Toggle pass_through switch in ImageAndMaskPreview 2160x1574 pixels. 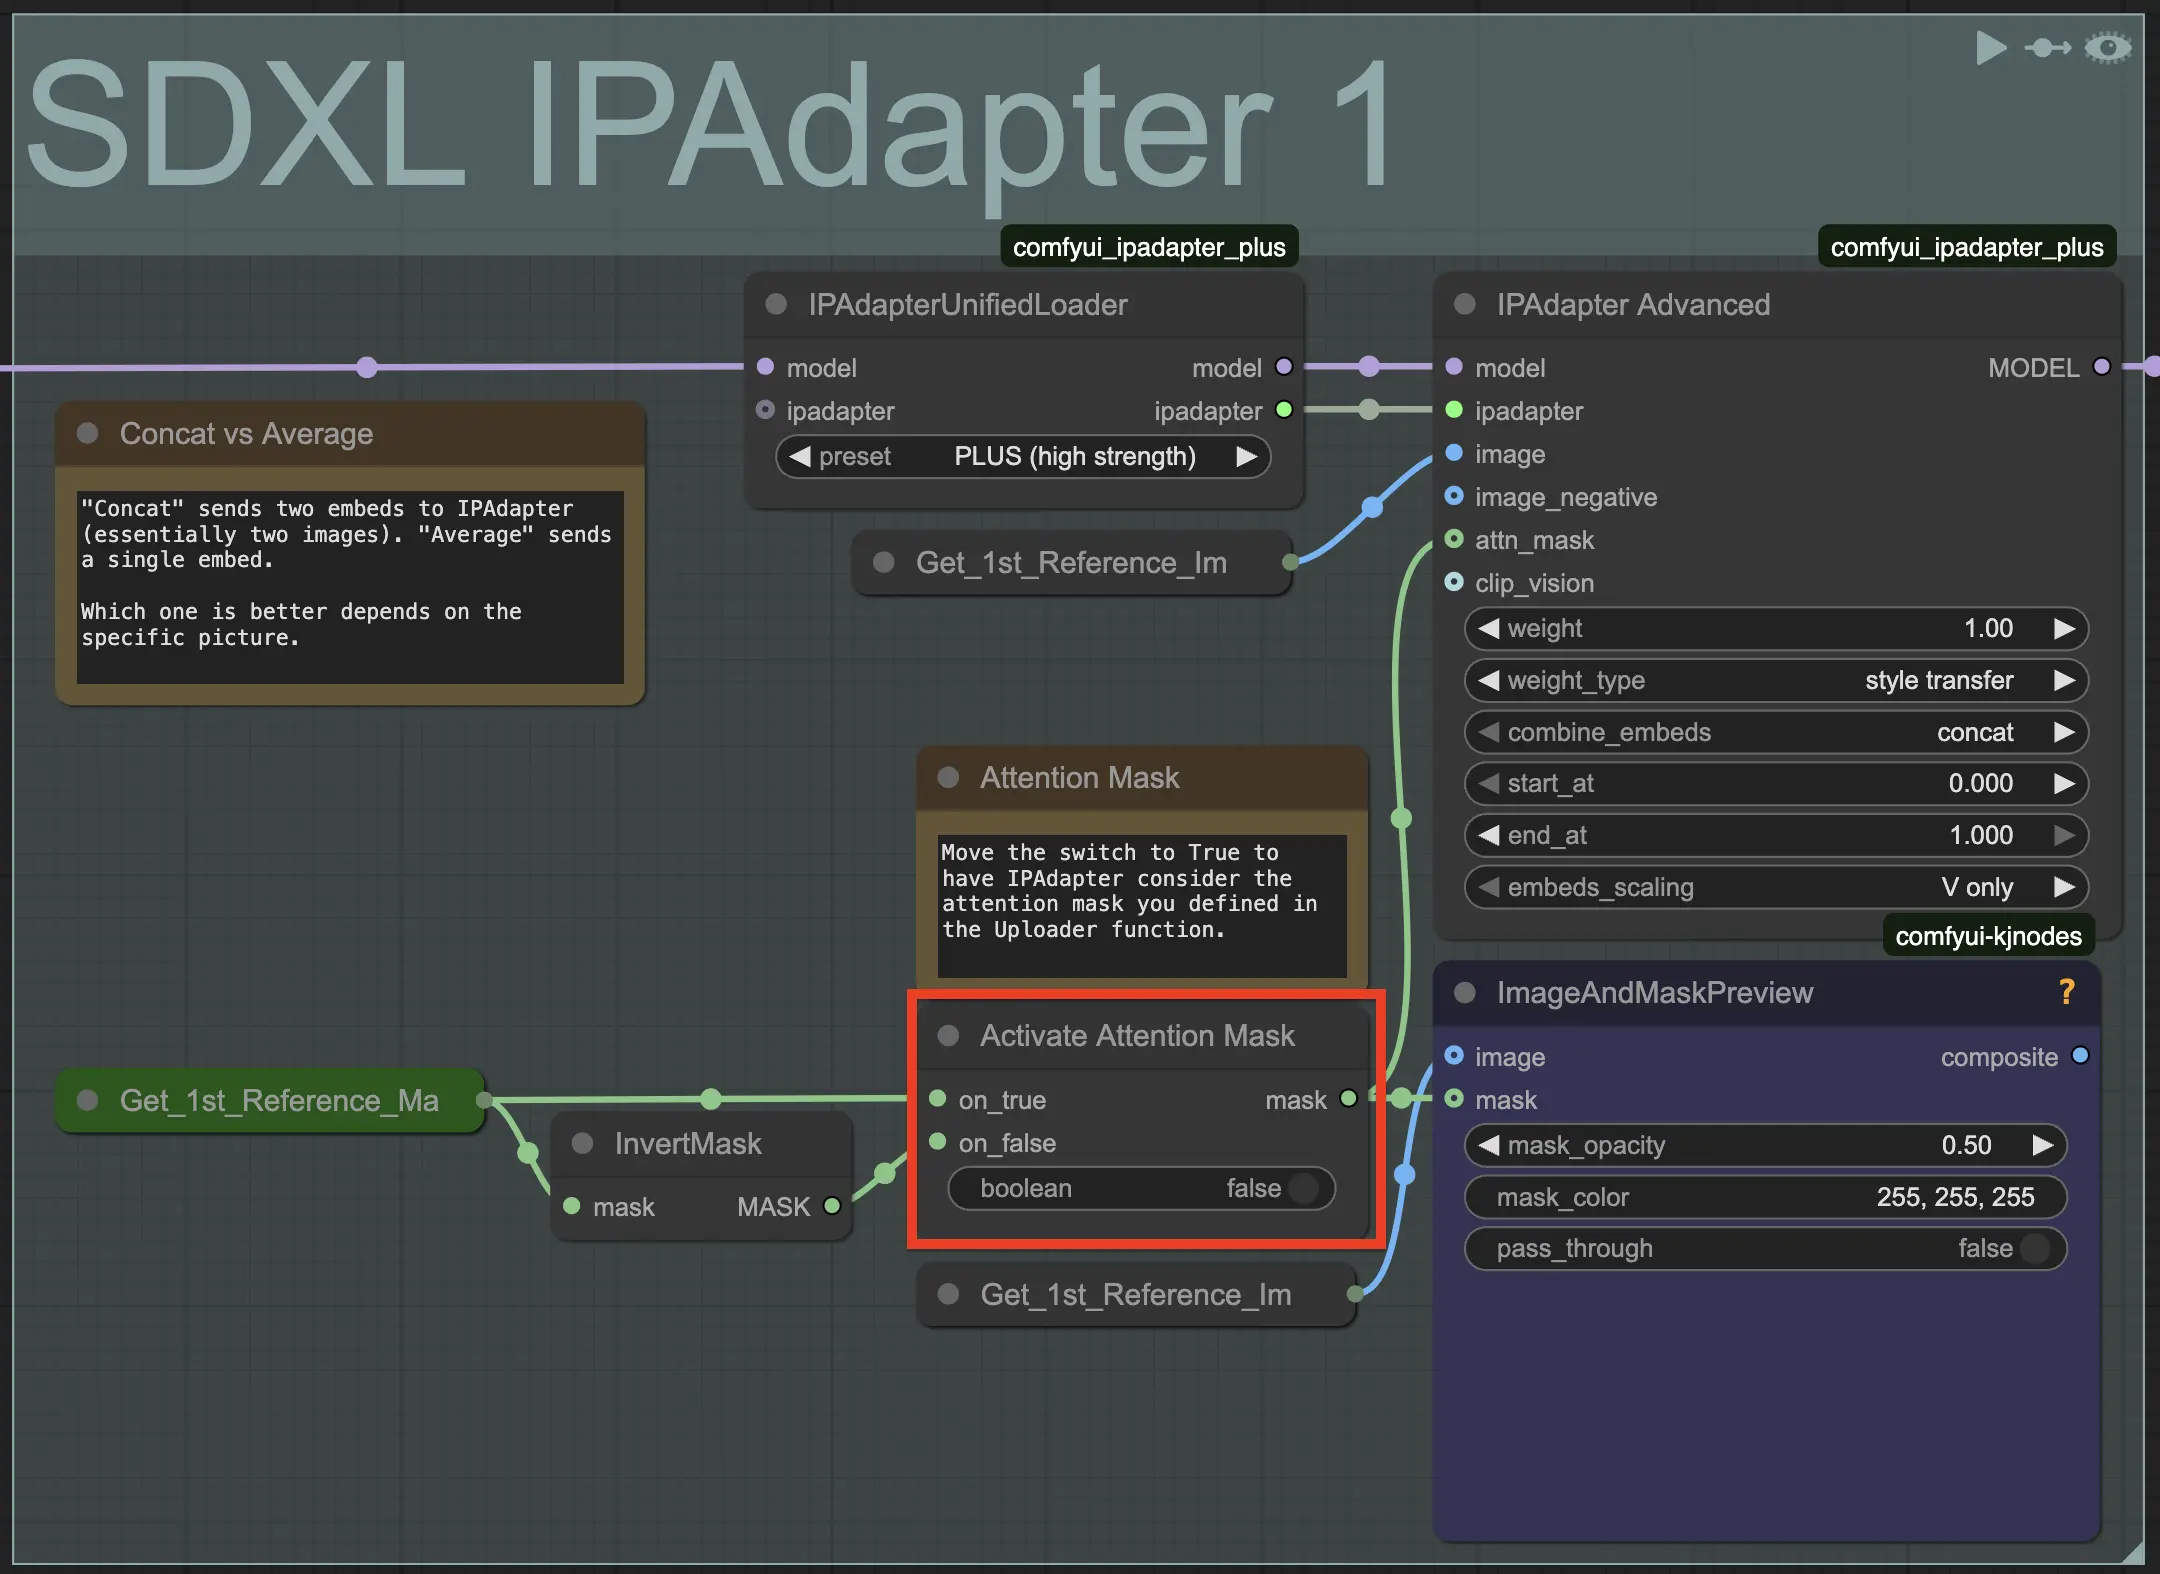2034,1248
